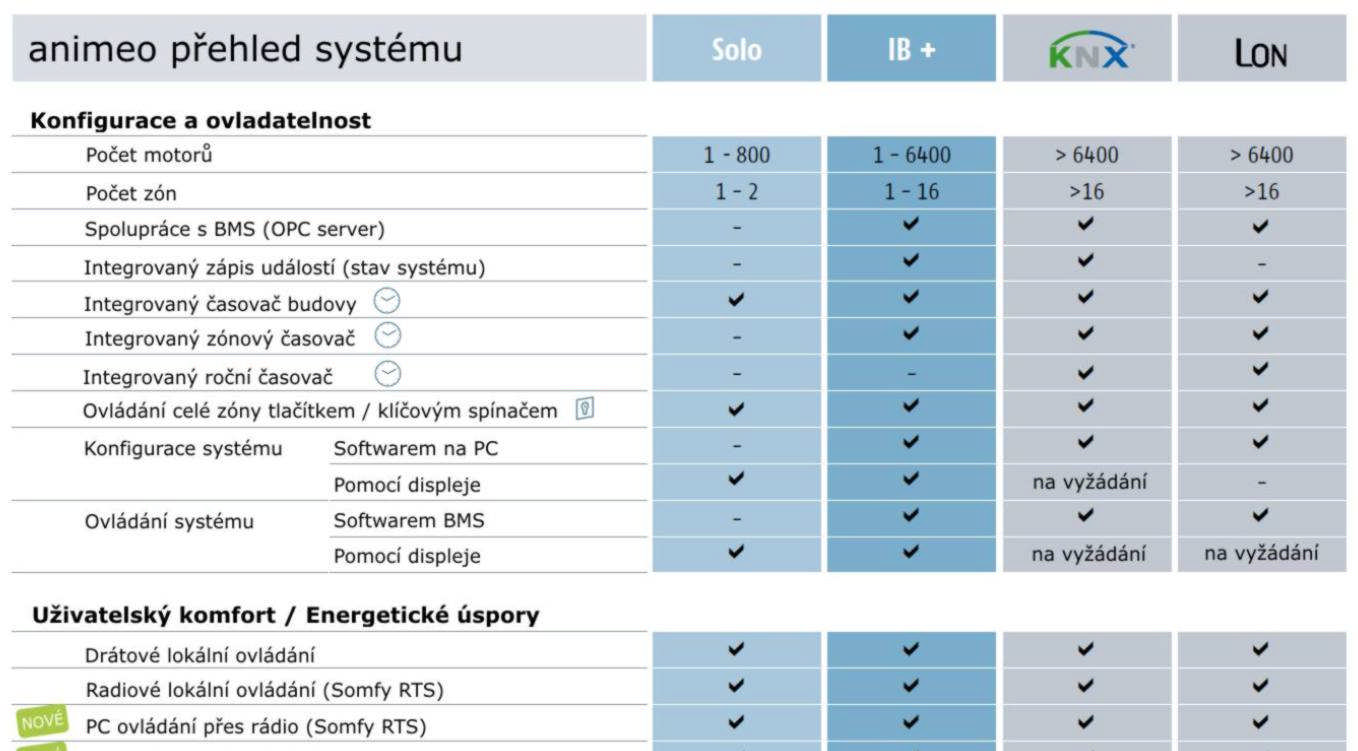Click KNX checkmark in Integrovaný zápis událostí row

[x=1087, y=264]
